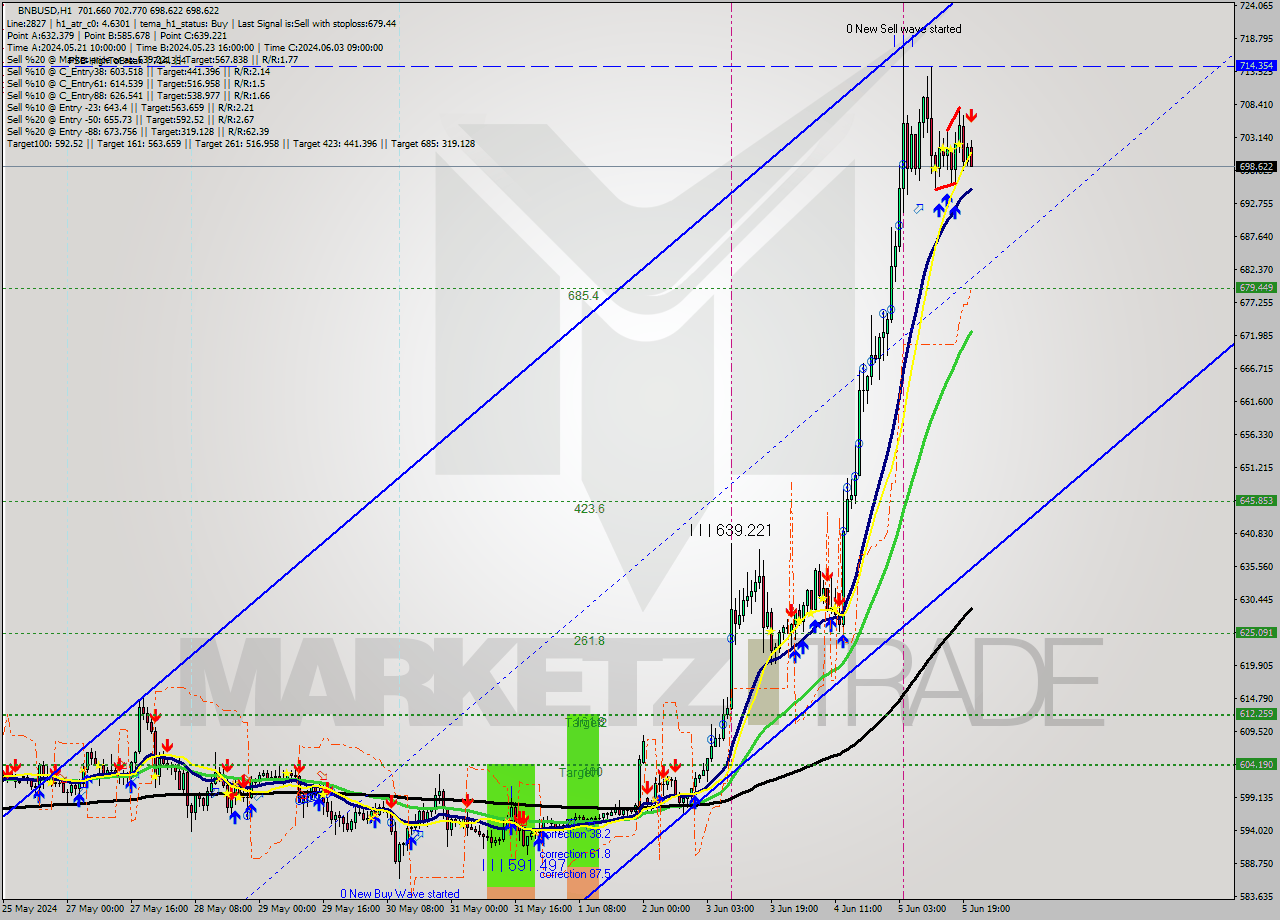Click the '27 May 16:00' time axis label
The image size is (1280, 920).
tap(160, 909)
